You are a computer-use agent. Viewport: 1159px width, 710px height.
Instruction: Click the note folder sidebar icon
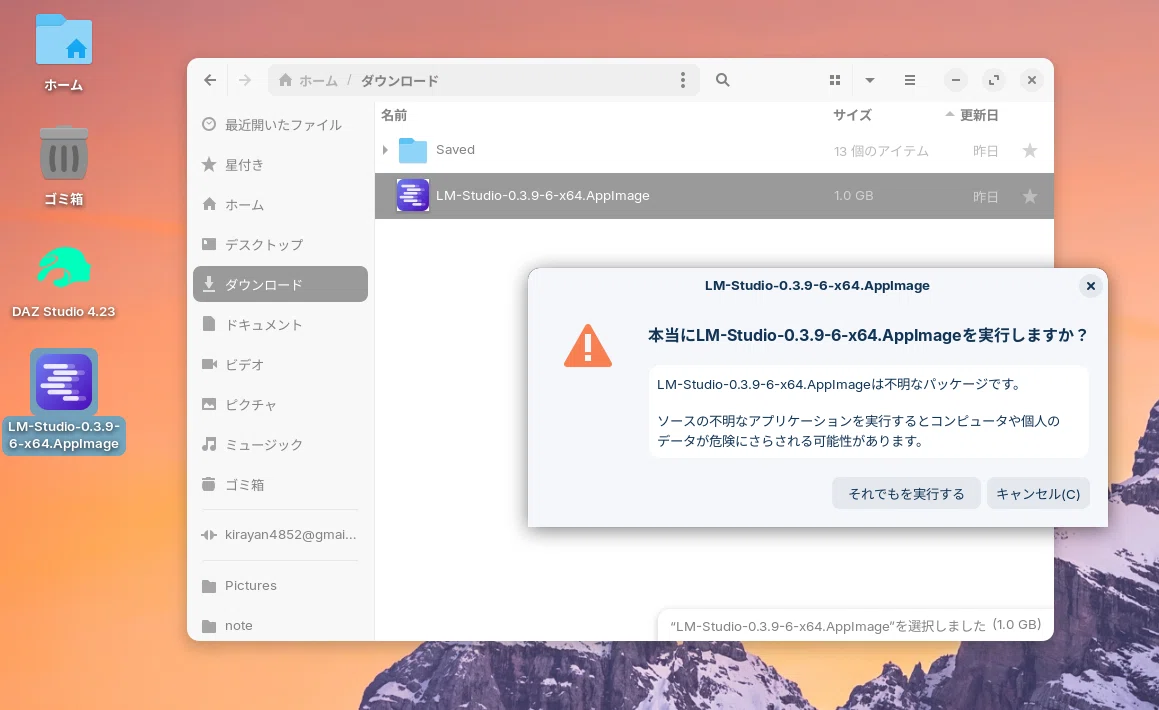click(x=209, y=626)
